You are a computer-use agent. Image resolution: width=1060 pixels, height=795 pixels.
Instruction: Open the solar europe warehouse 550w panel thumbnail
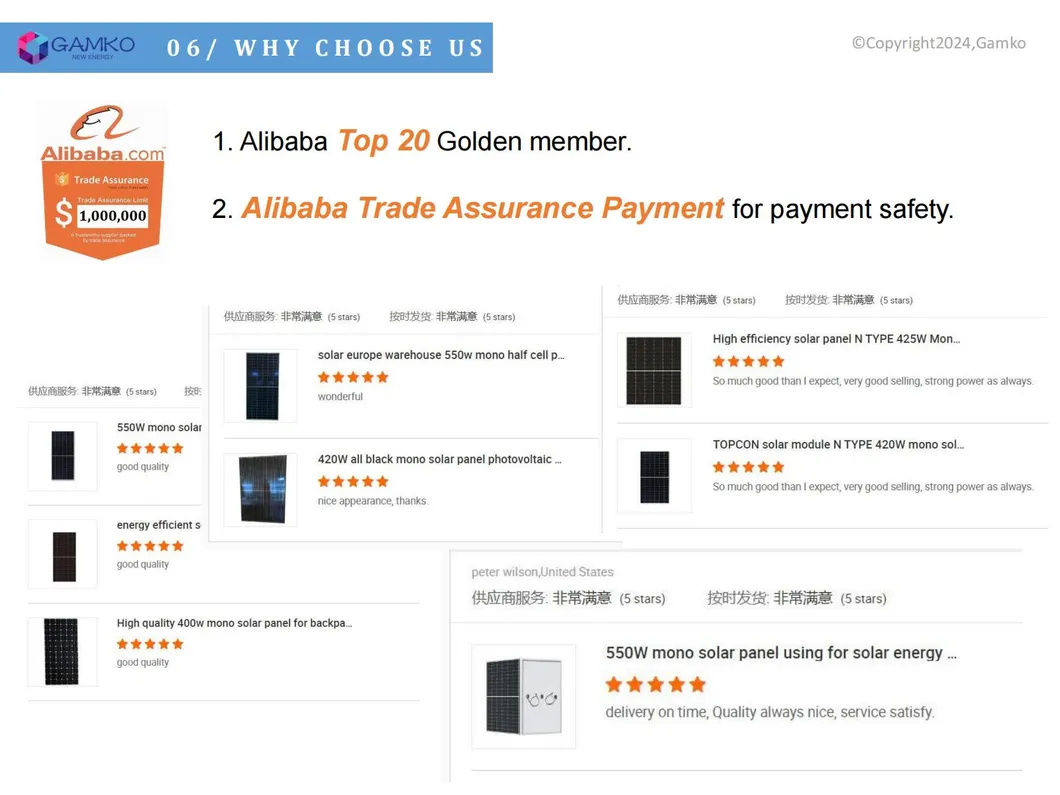261,385
